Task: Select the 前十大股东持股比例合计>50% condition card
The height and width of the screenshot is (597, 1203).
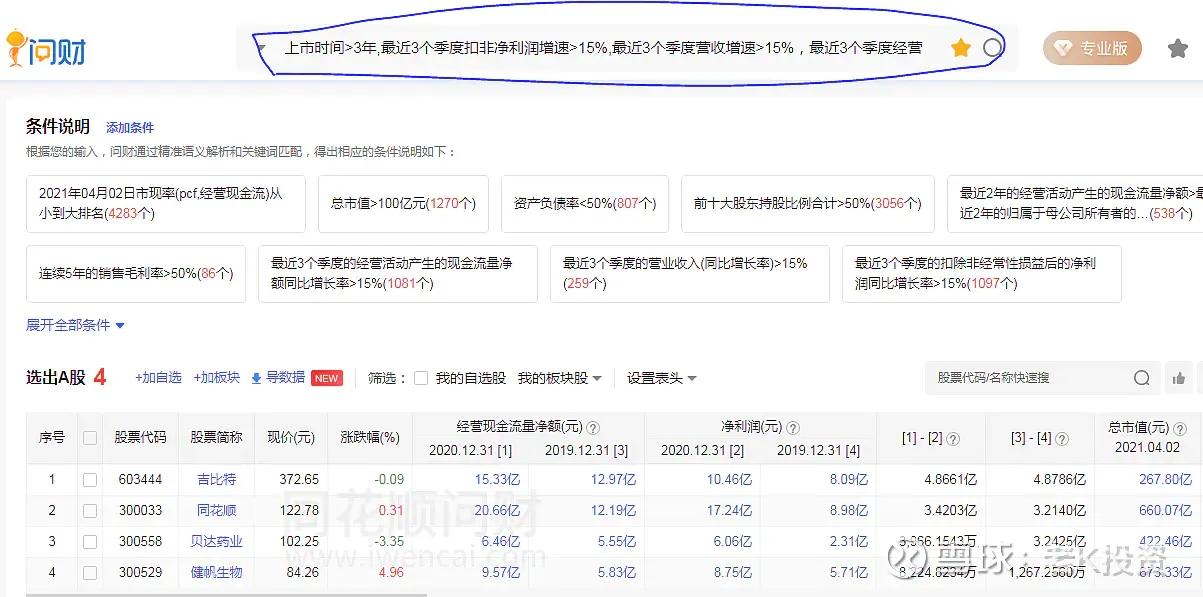Action: 807,203
